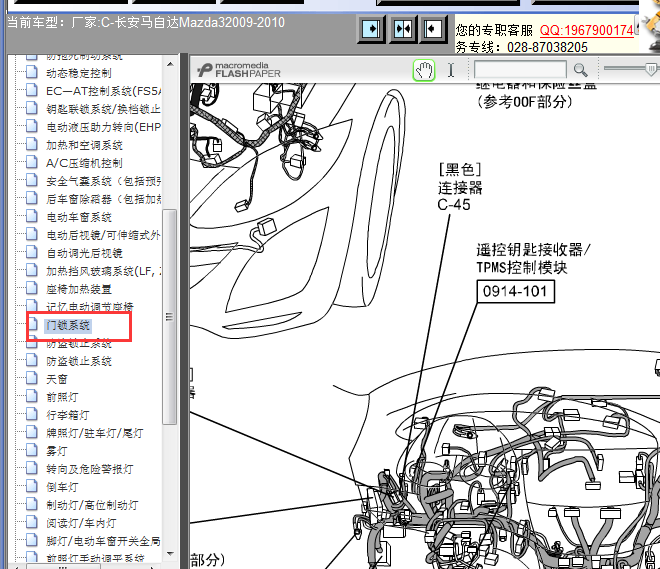Screen dimensions: 660x569
Task: Open 加热和空调系统 entry
Action: pyautogui.click(x=84, y=146)
